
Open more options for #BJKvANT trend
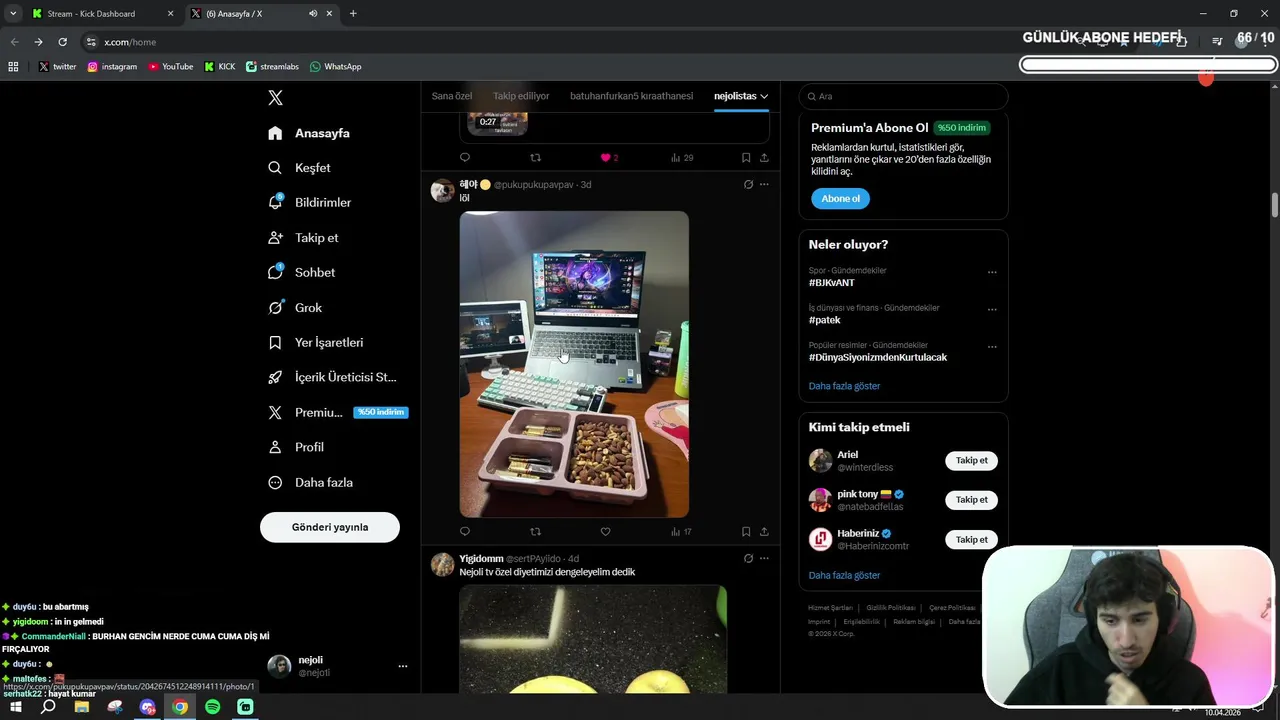992,272
